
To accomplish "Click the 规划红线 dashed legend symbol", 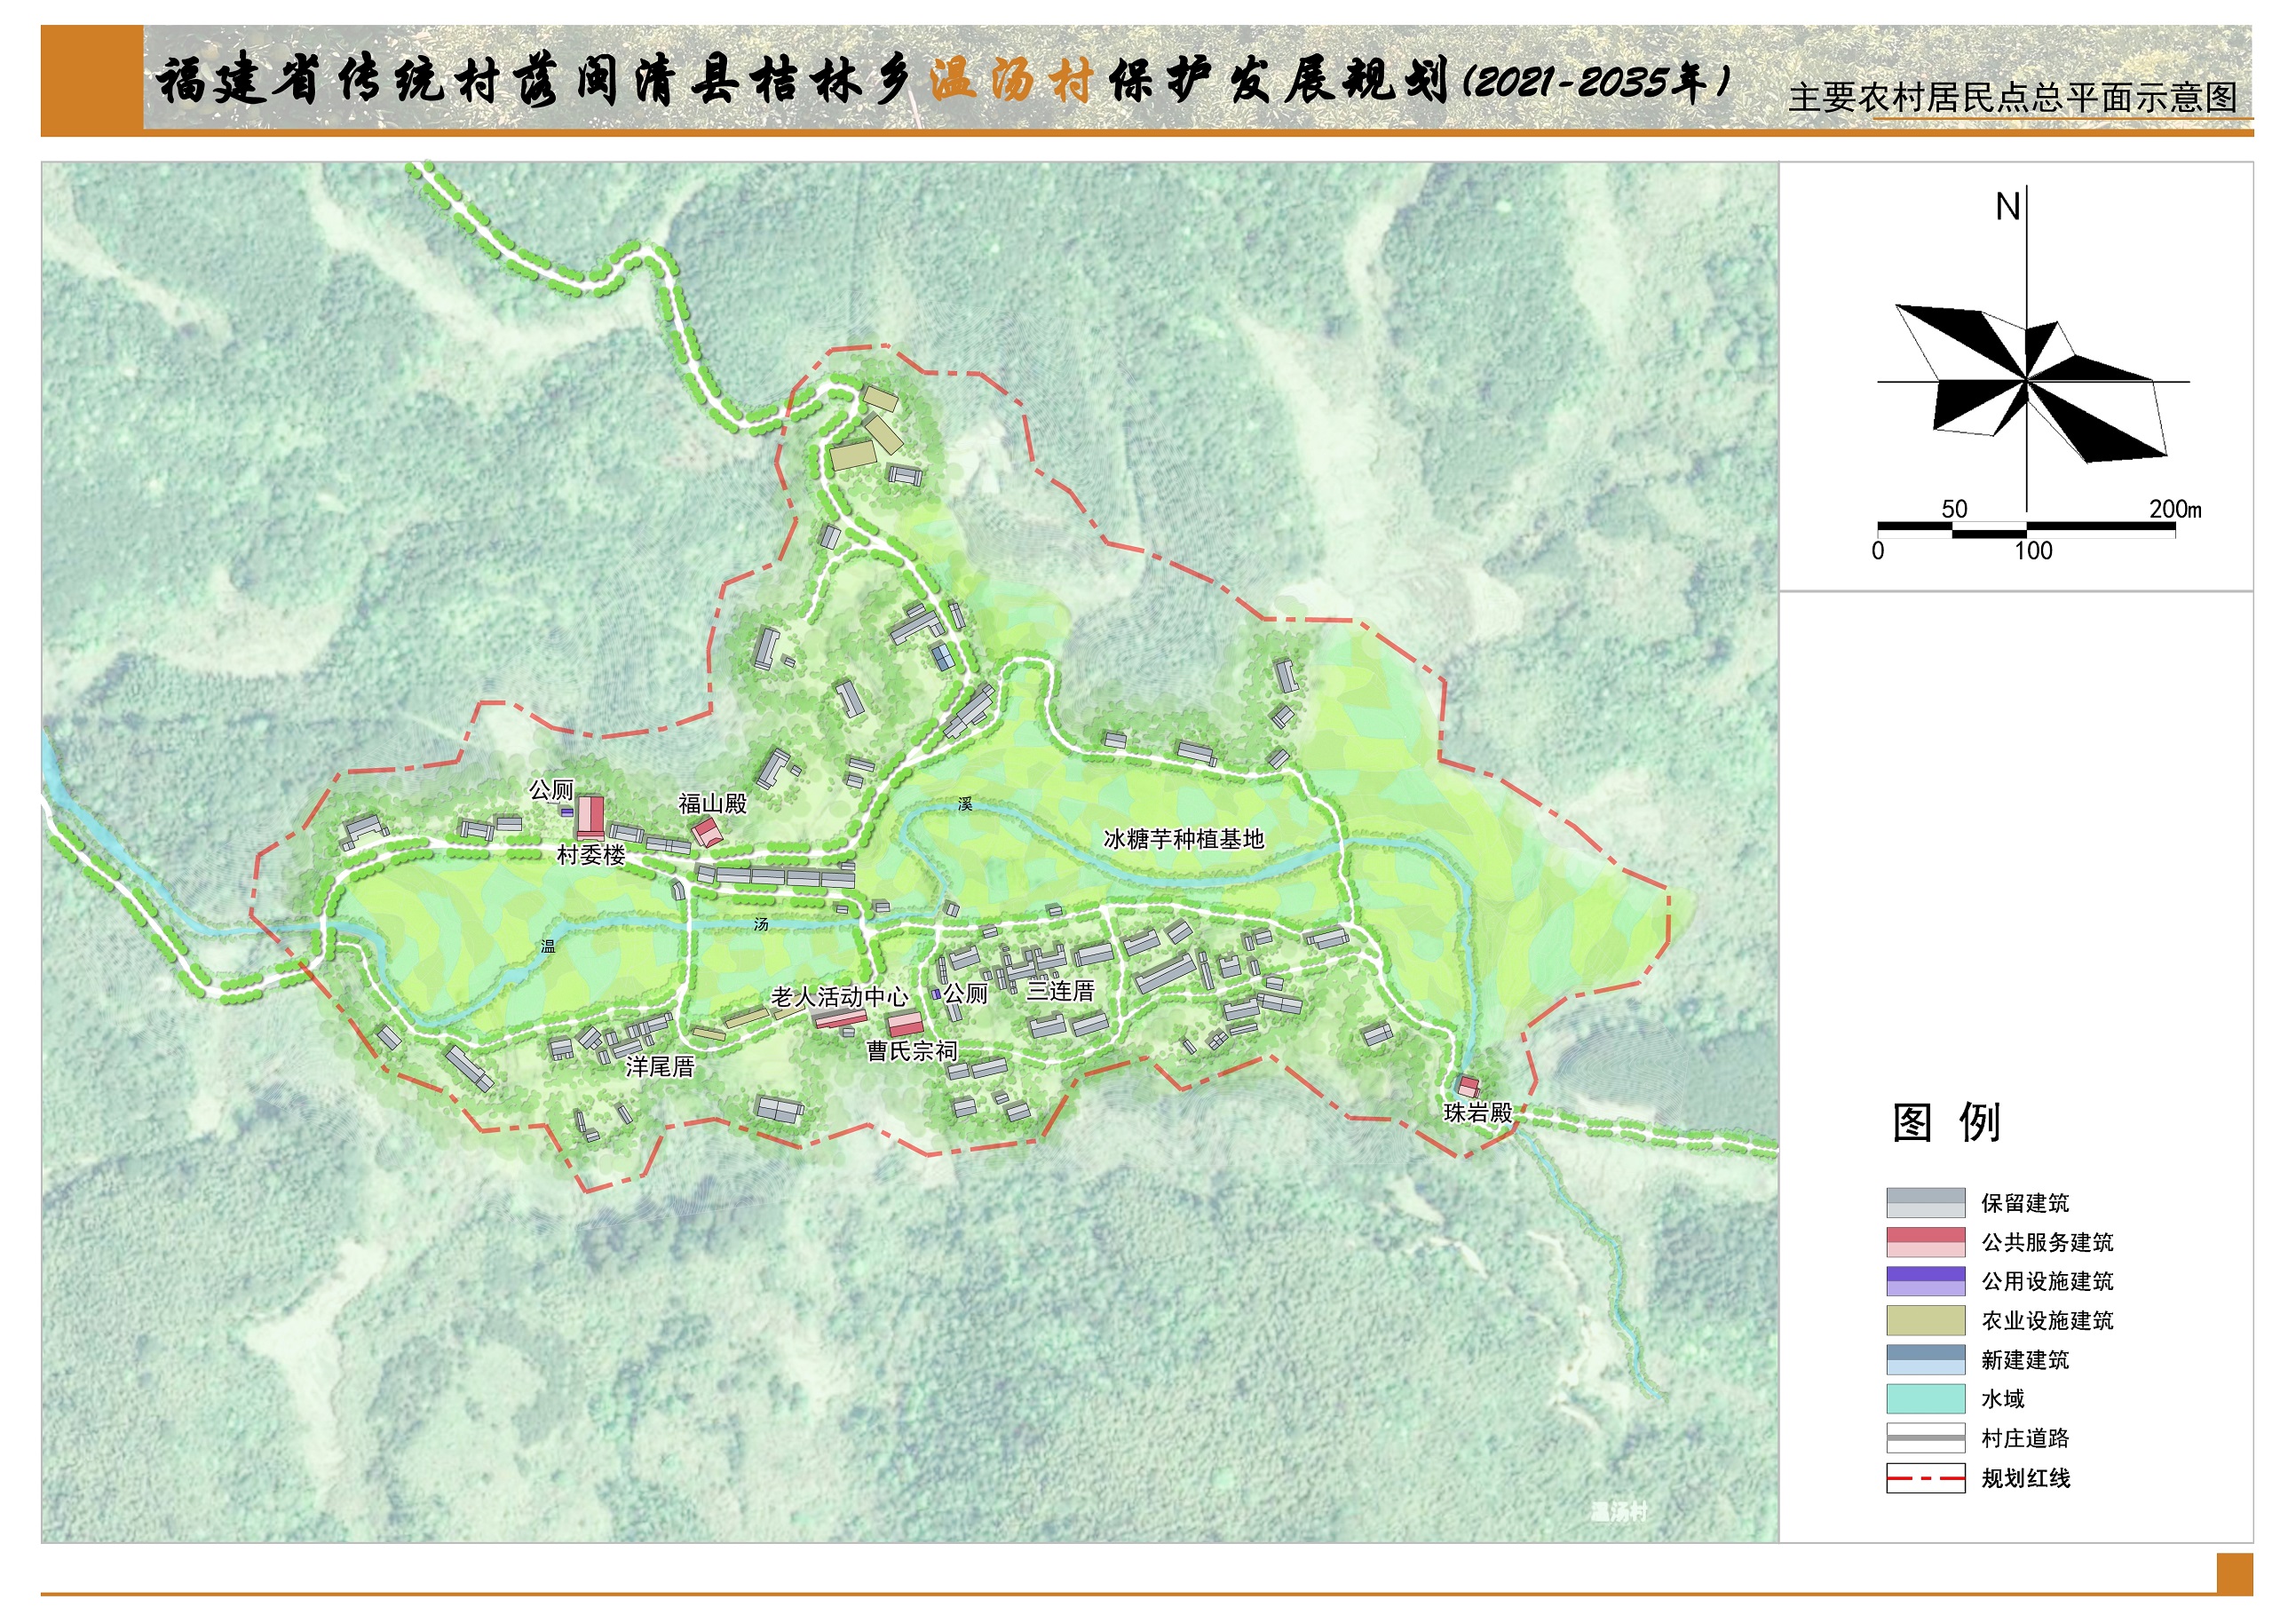I will coord(1925,1478).
